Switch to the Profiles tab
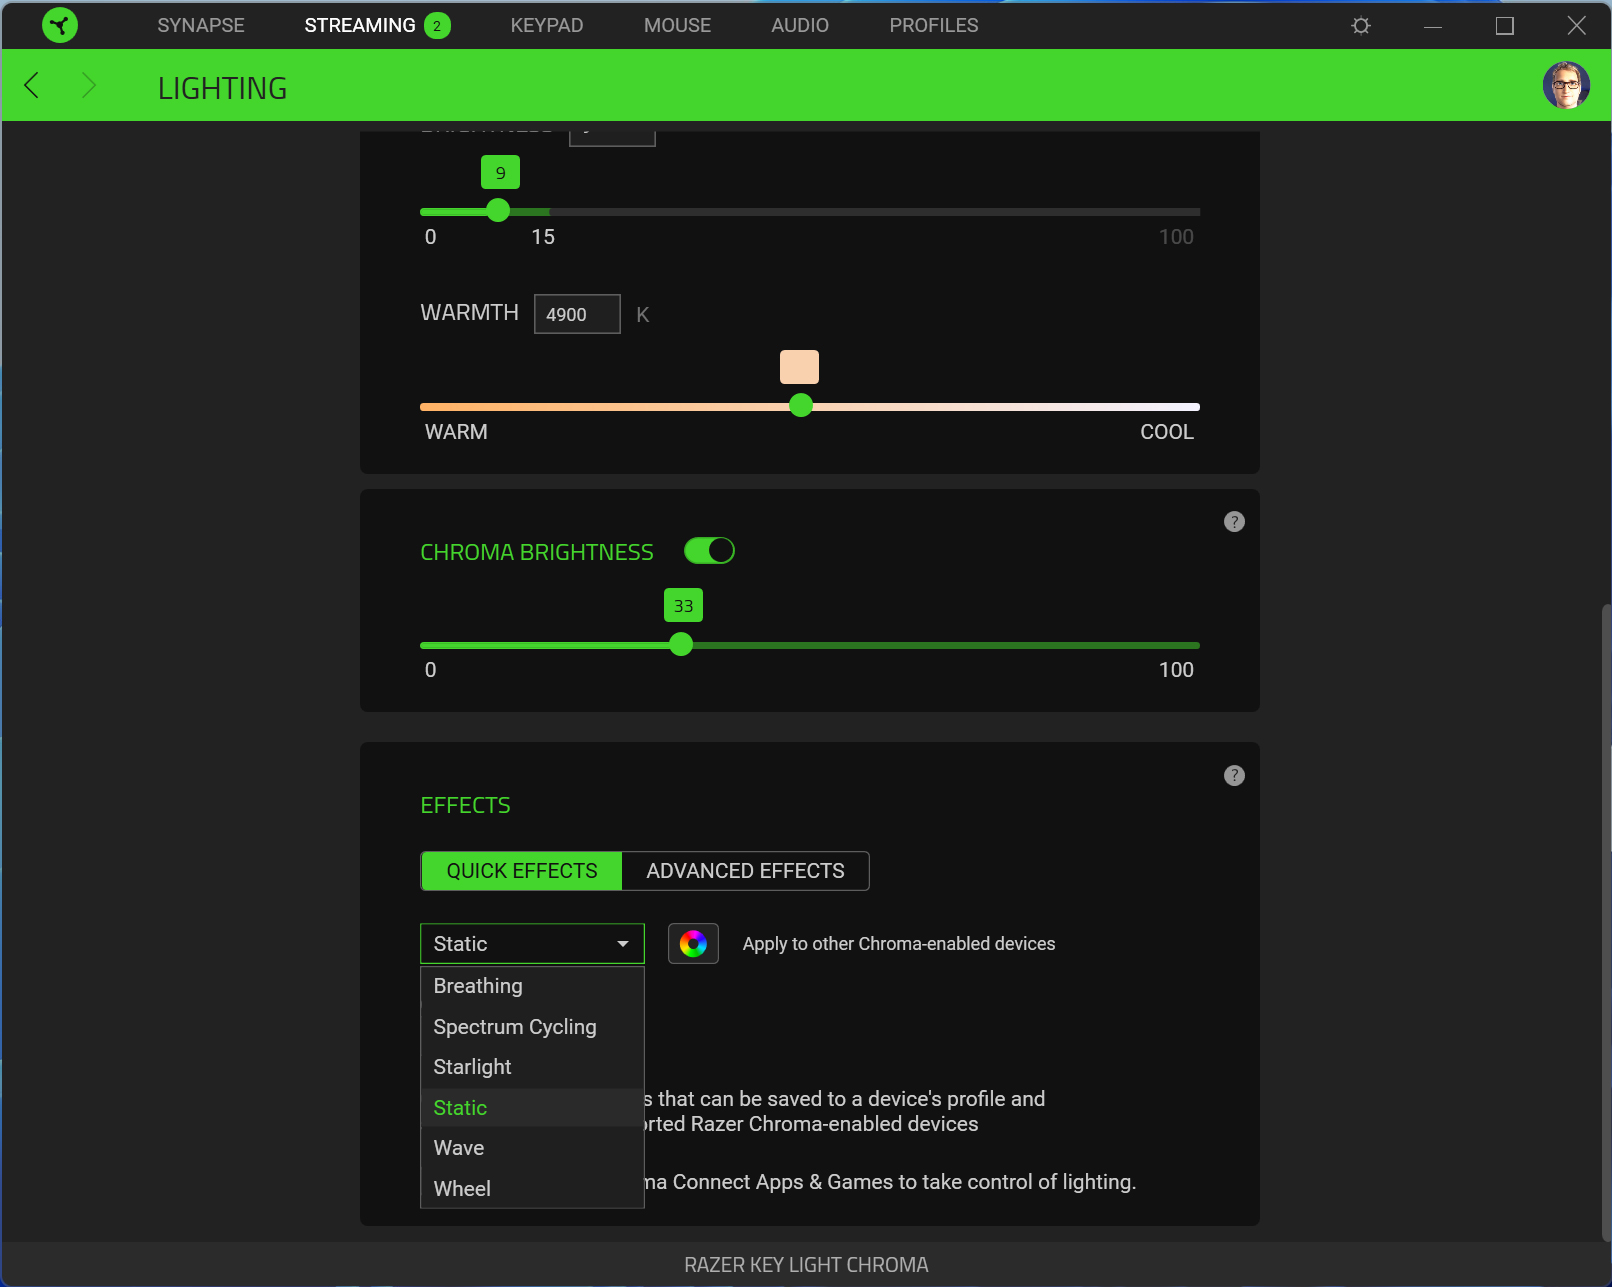 (934, 26)
